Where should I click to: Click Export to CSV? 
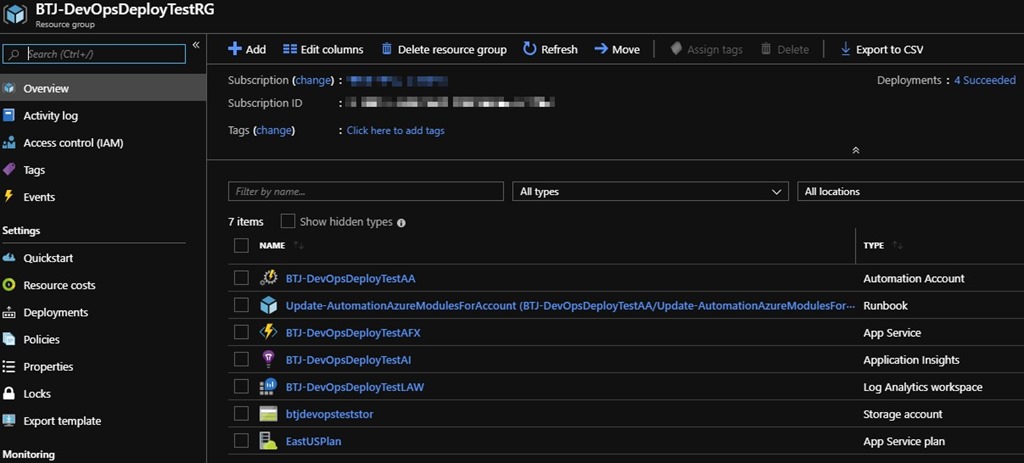click(882, 49)
